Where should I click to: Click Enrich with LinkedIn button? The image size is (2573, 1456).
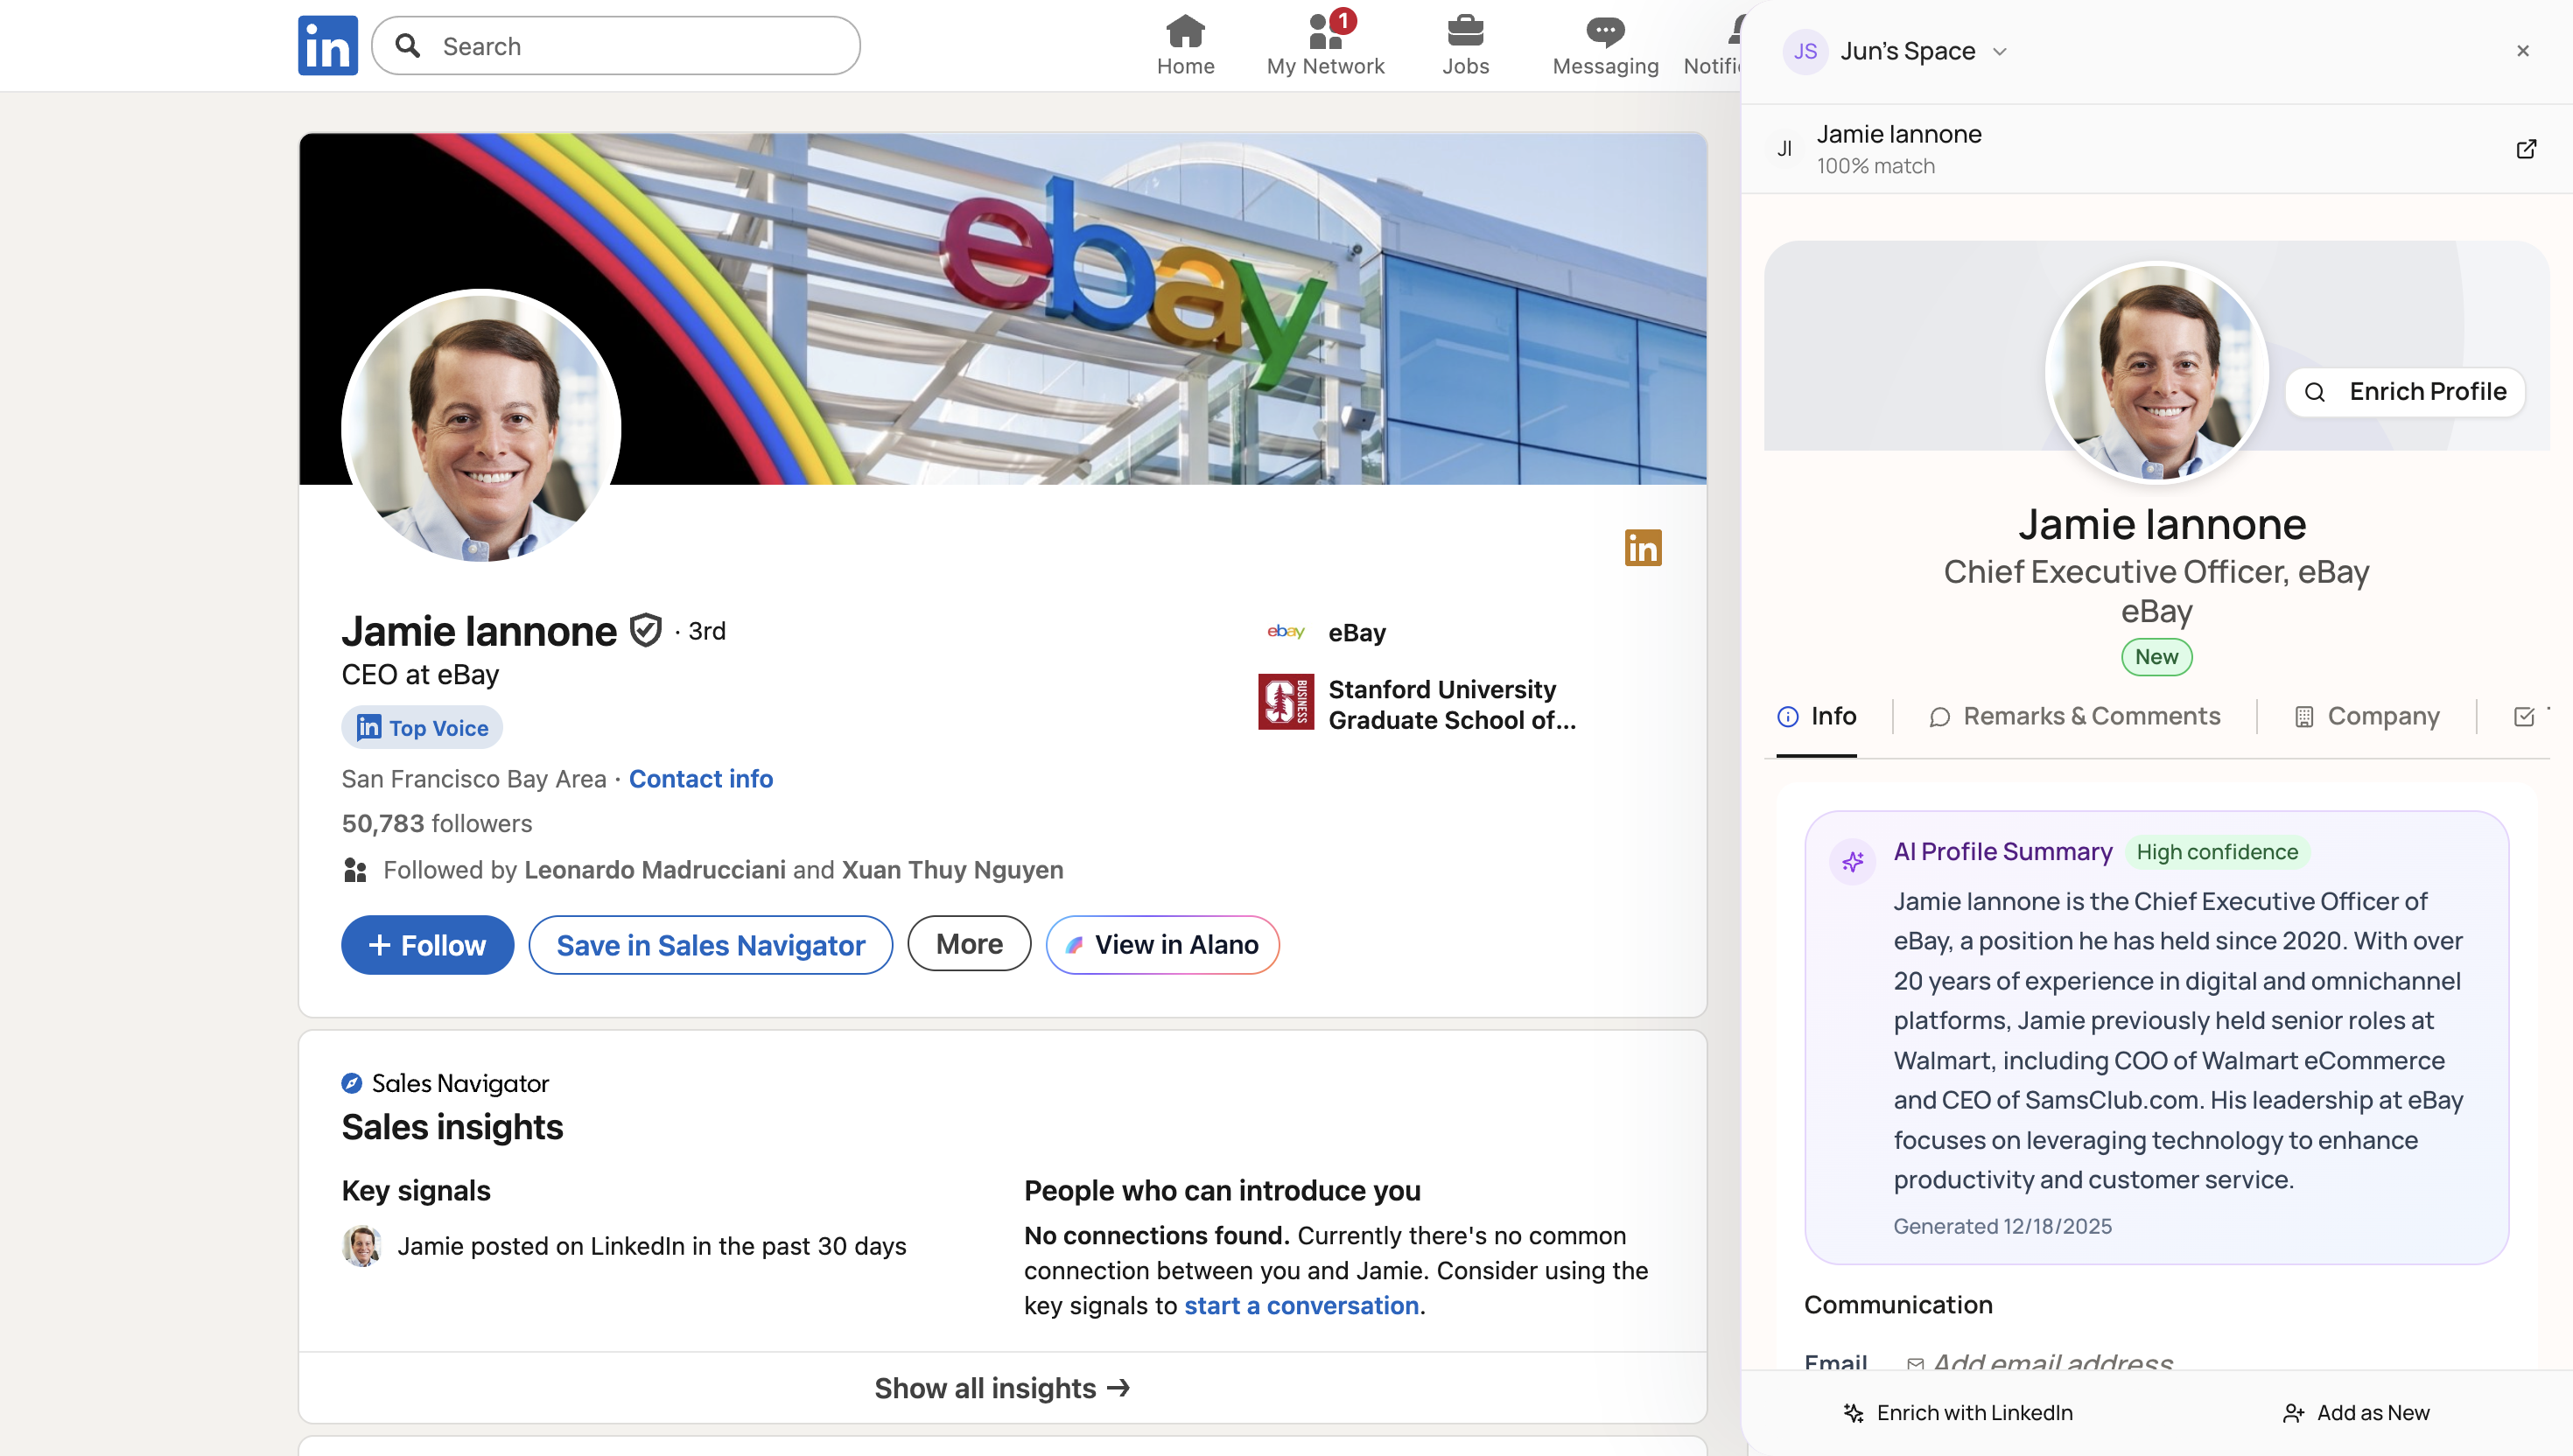click(x=1957, y=1412)
